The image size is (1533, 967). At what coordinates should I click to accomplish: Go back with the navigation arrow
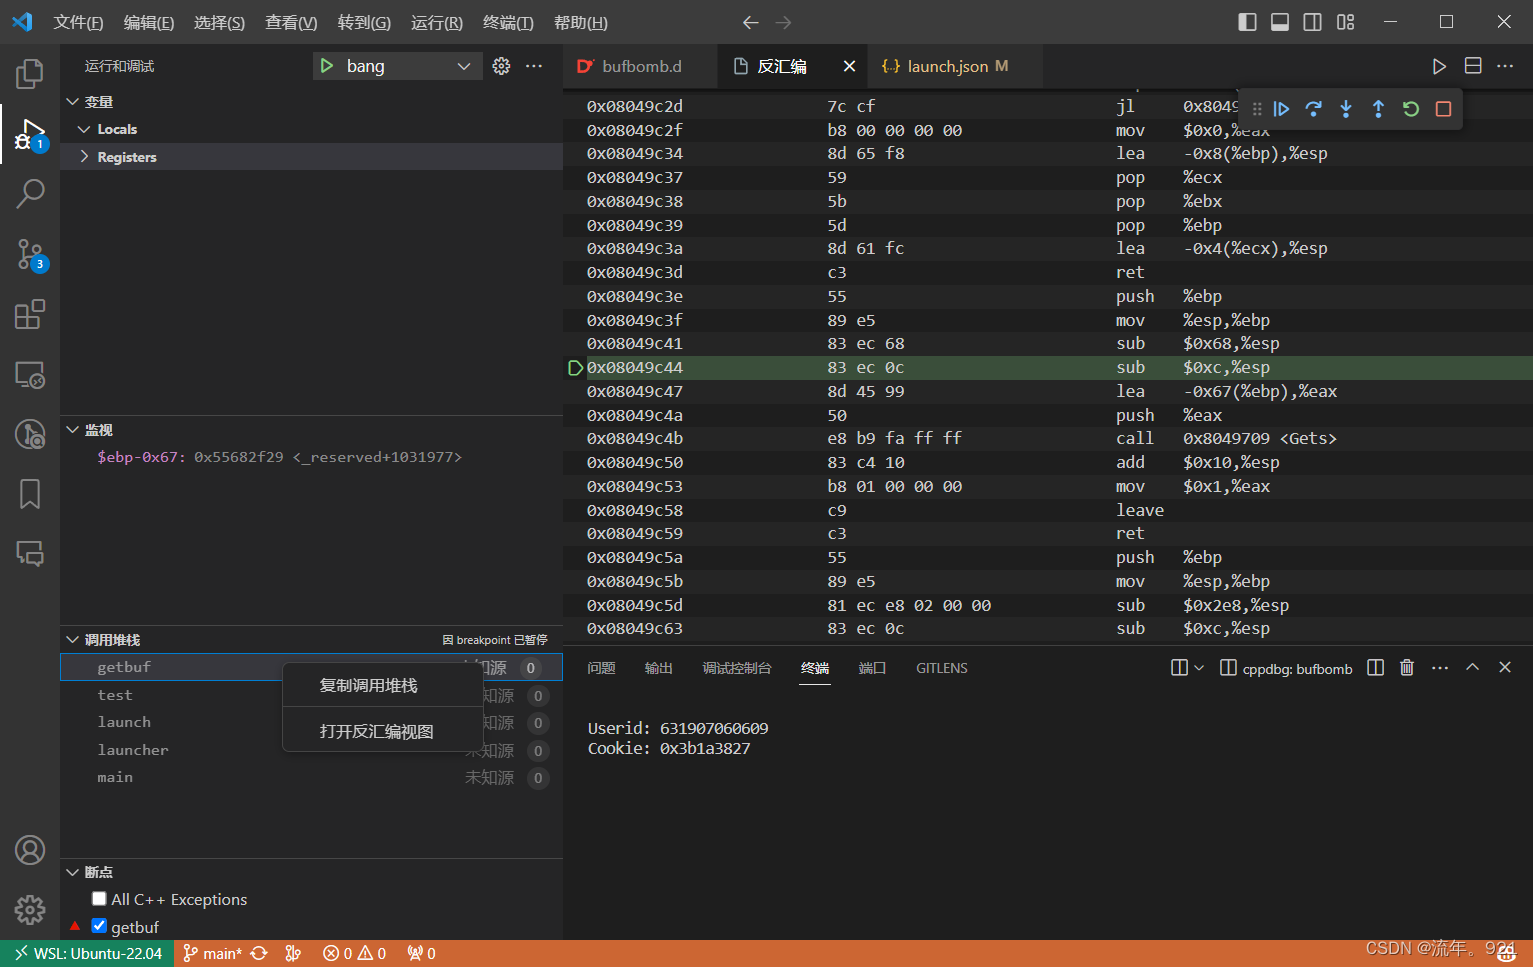[x=751, y=22]
